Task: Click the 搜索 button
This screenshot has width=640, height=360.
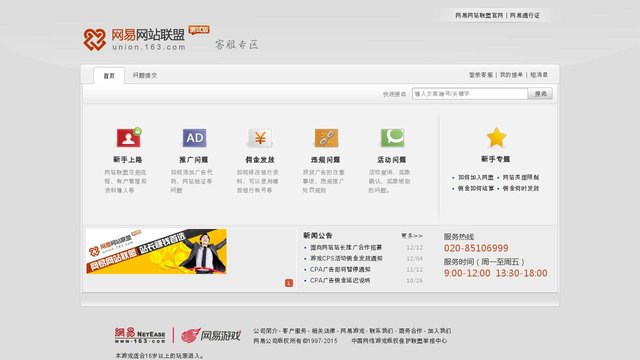Action: 540,93
